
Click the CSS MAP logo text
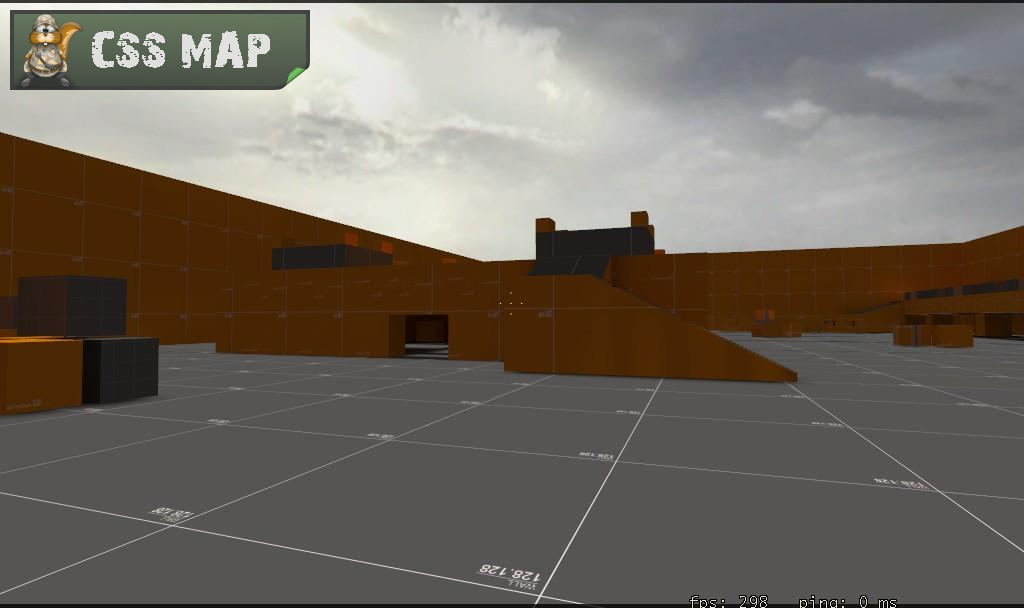181,50
